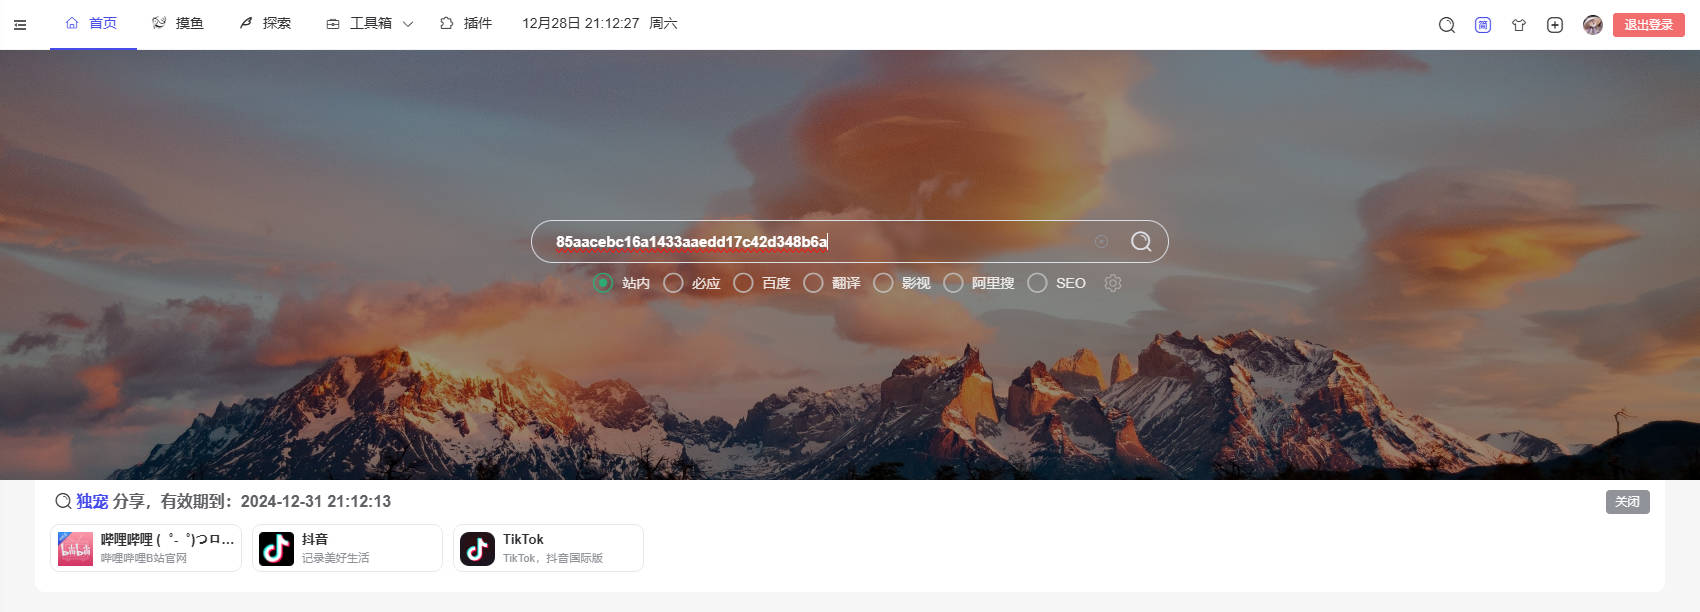Select the 百度 search radio button
The image size is (1700, 612).
(x=743, y=283)
